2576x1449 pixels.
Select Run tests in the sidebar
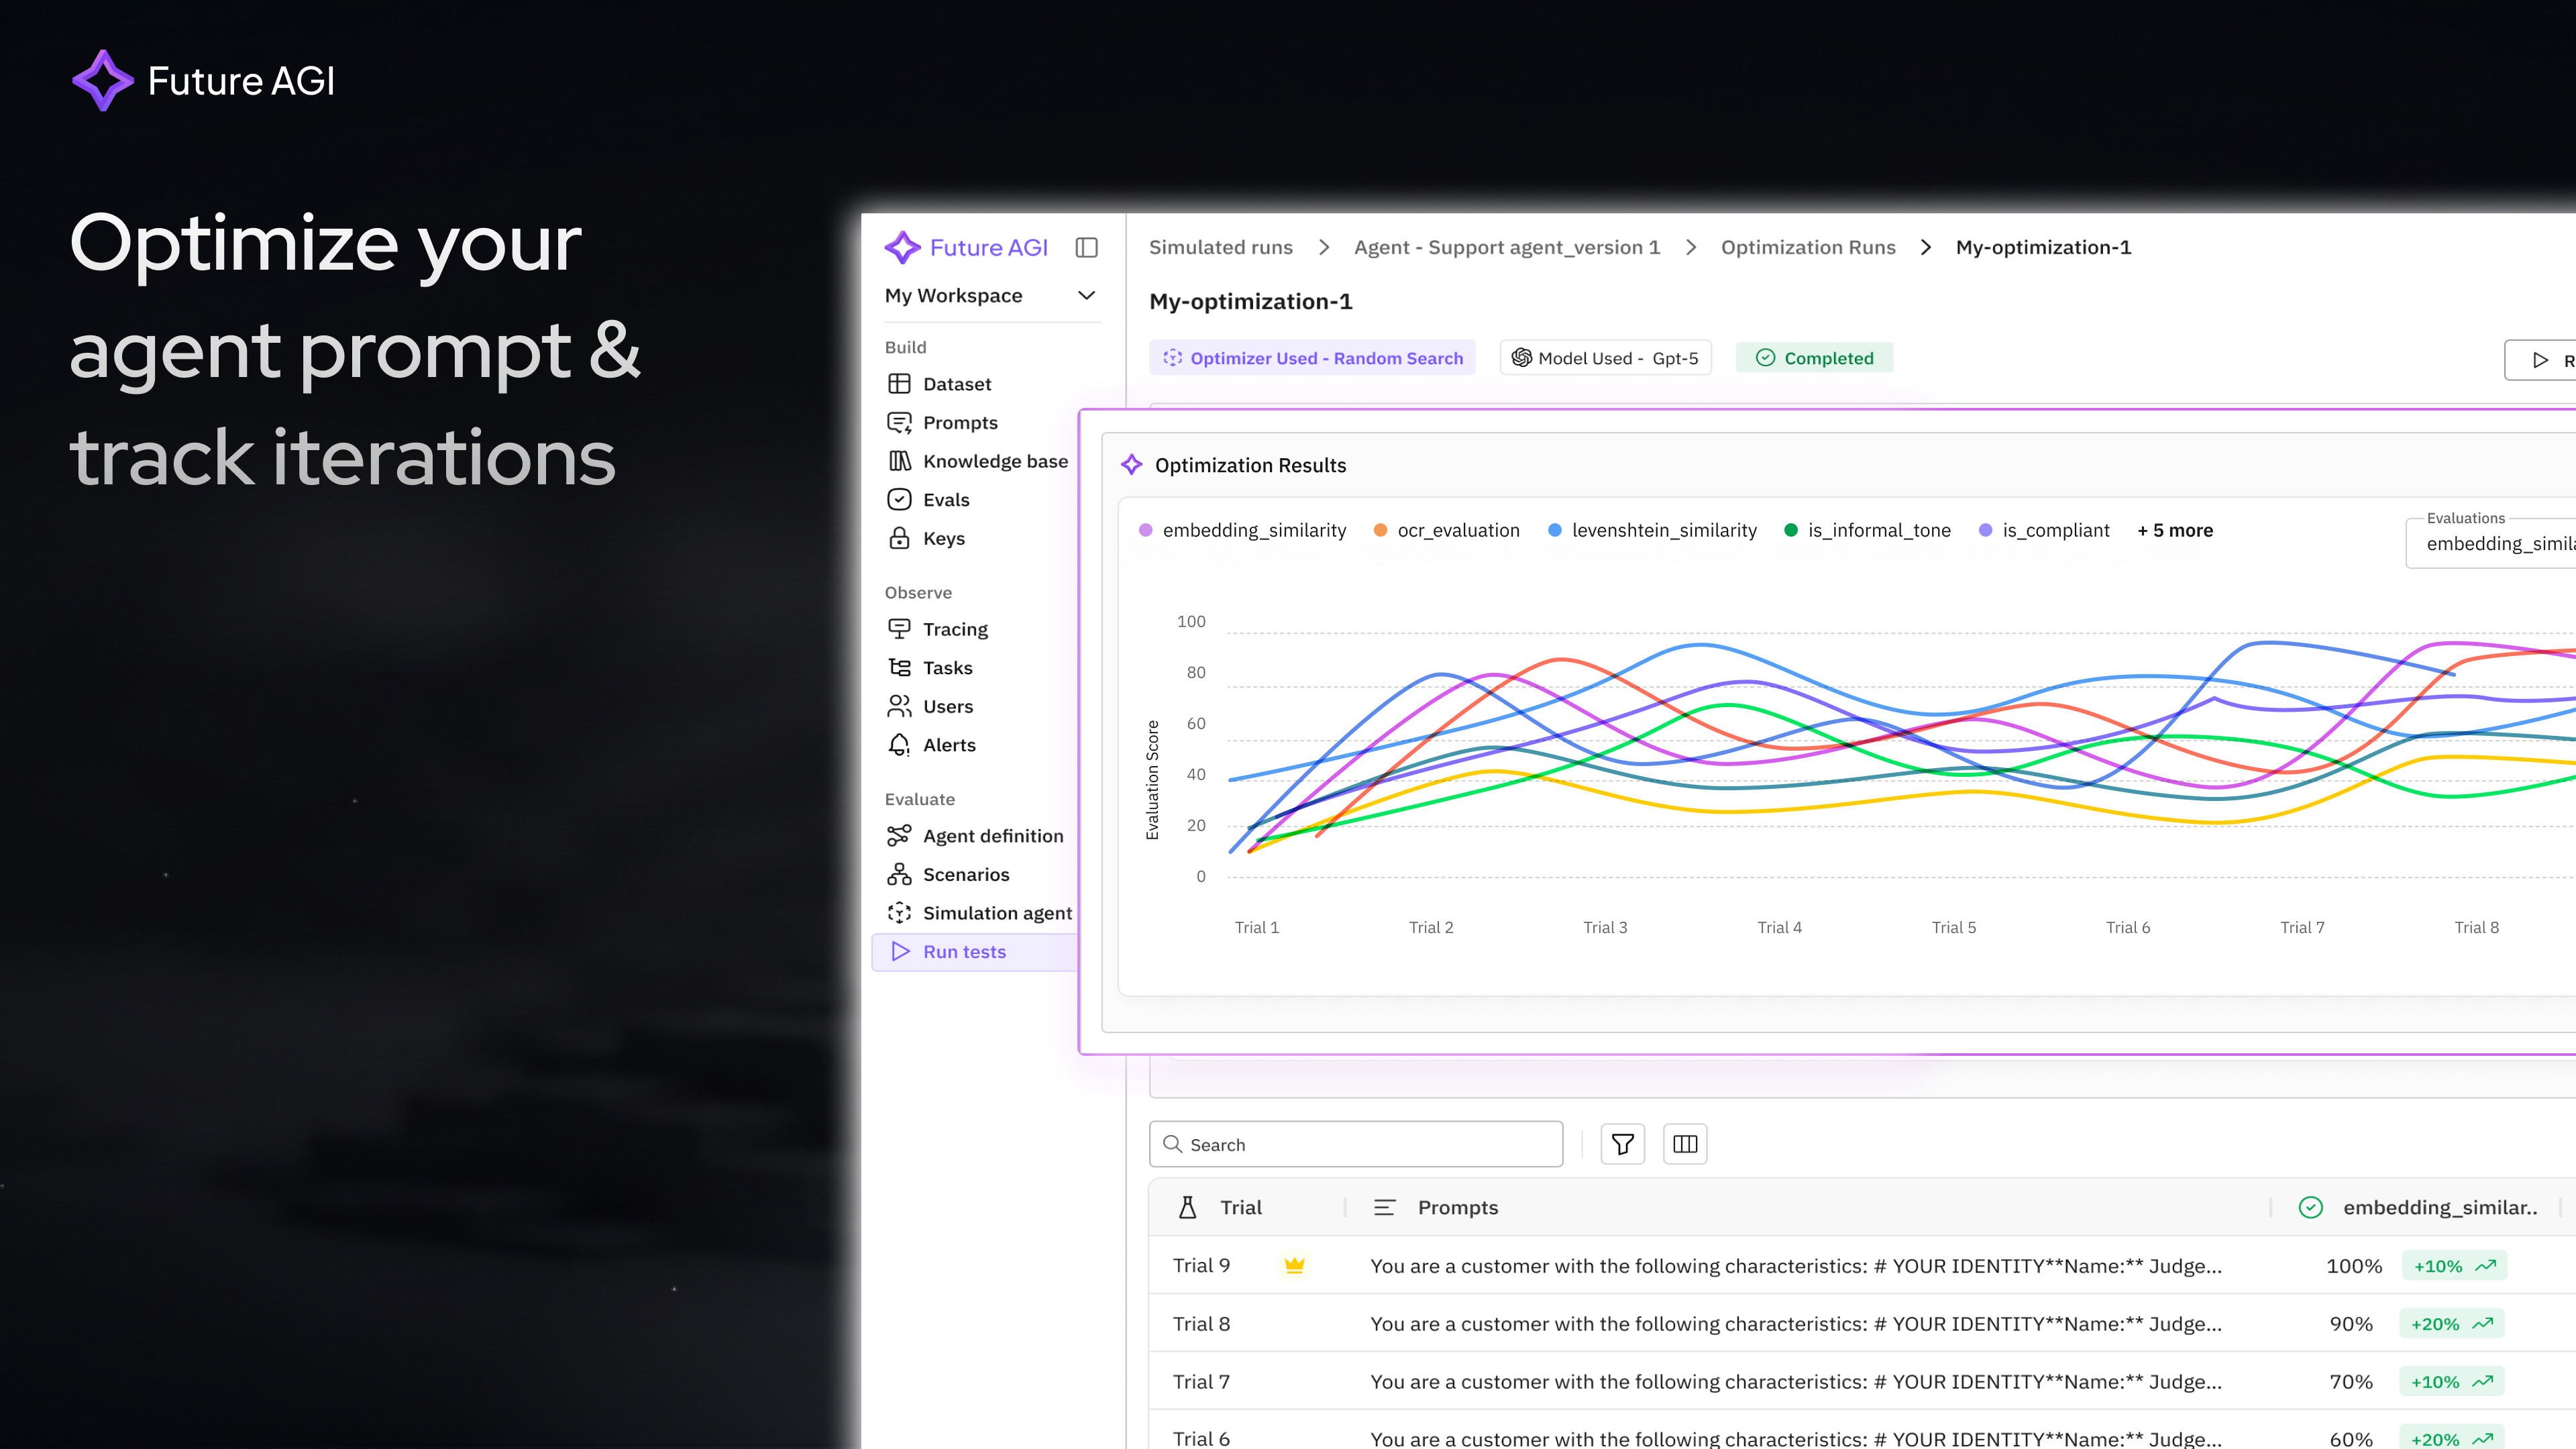coord(965,951)
